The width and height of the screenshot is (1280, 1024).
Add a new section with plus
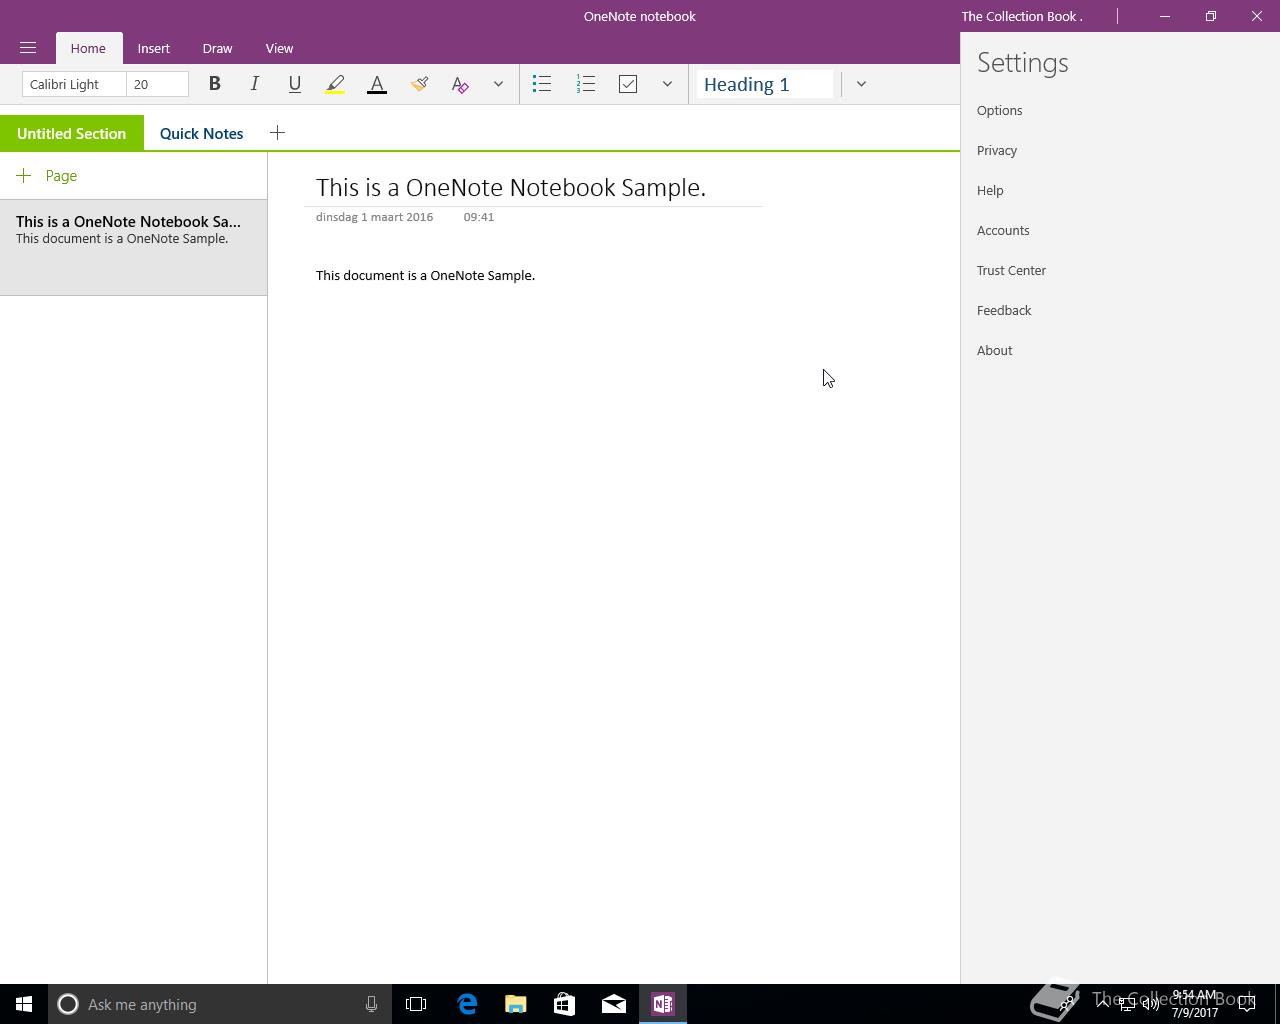point(277,133)
